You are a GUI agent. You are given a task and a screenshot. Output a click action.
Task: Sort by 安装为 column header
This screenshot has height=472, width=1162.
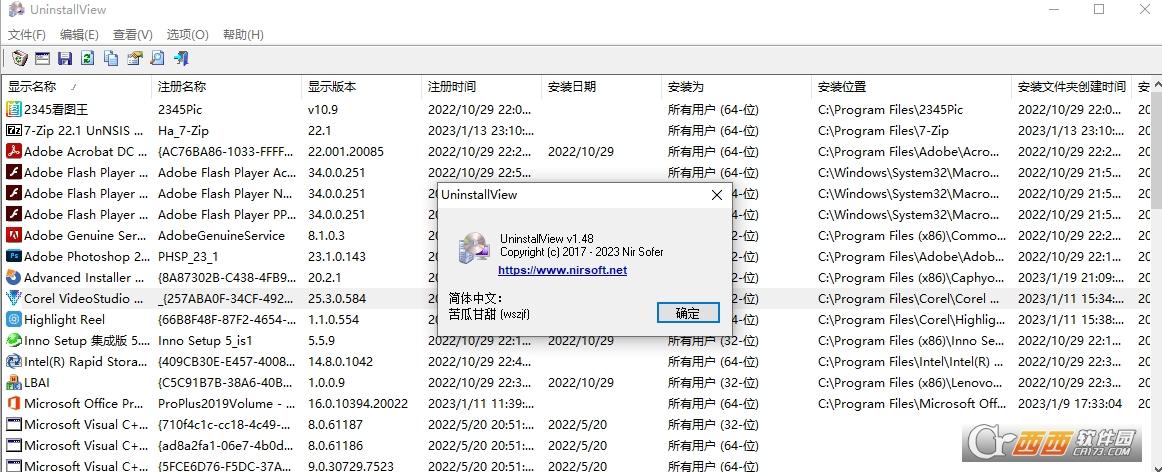(737, 87)
